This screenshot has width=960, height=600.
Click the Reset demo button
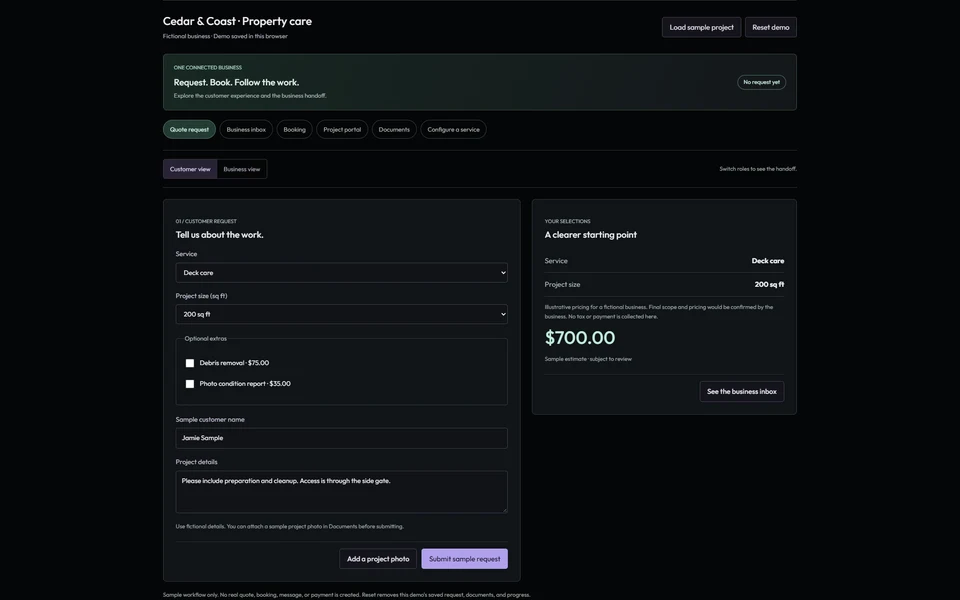coord(770,27)
